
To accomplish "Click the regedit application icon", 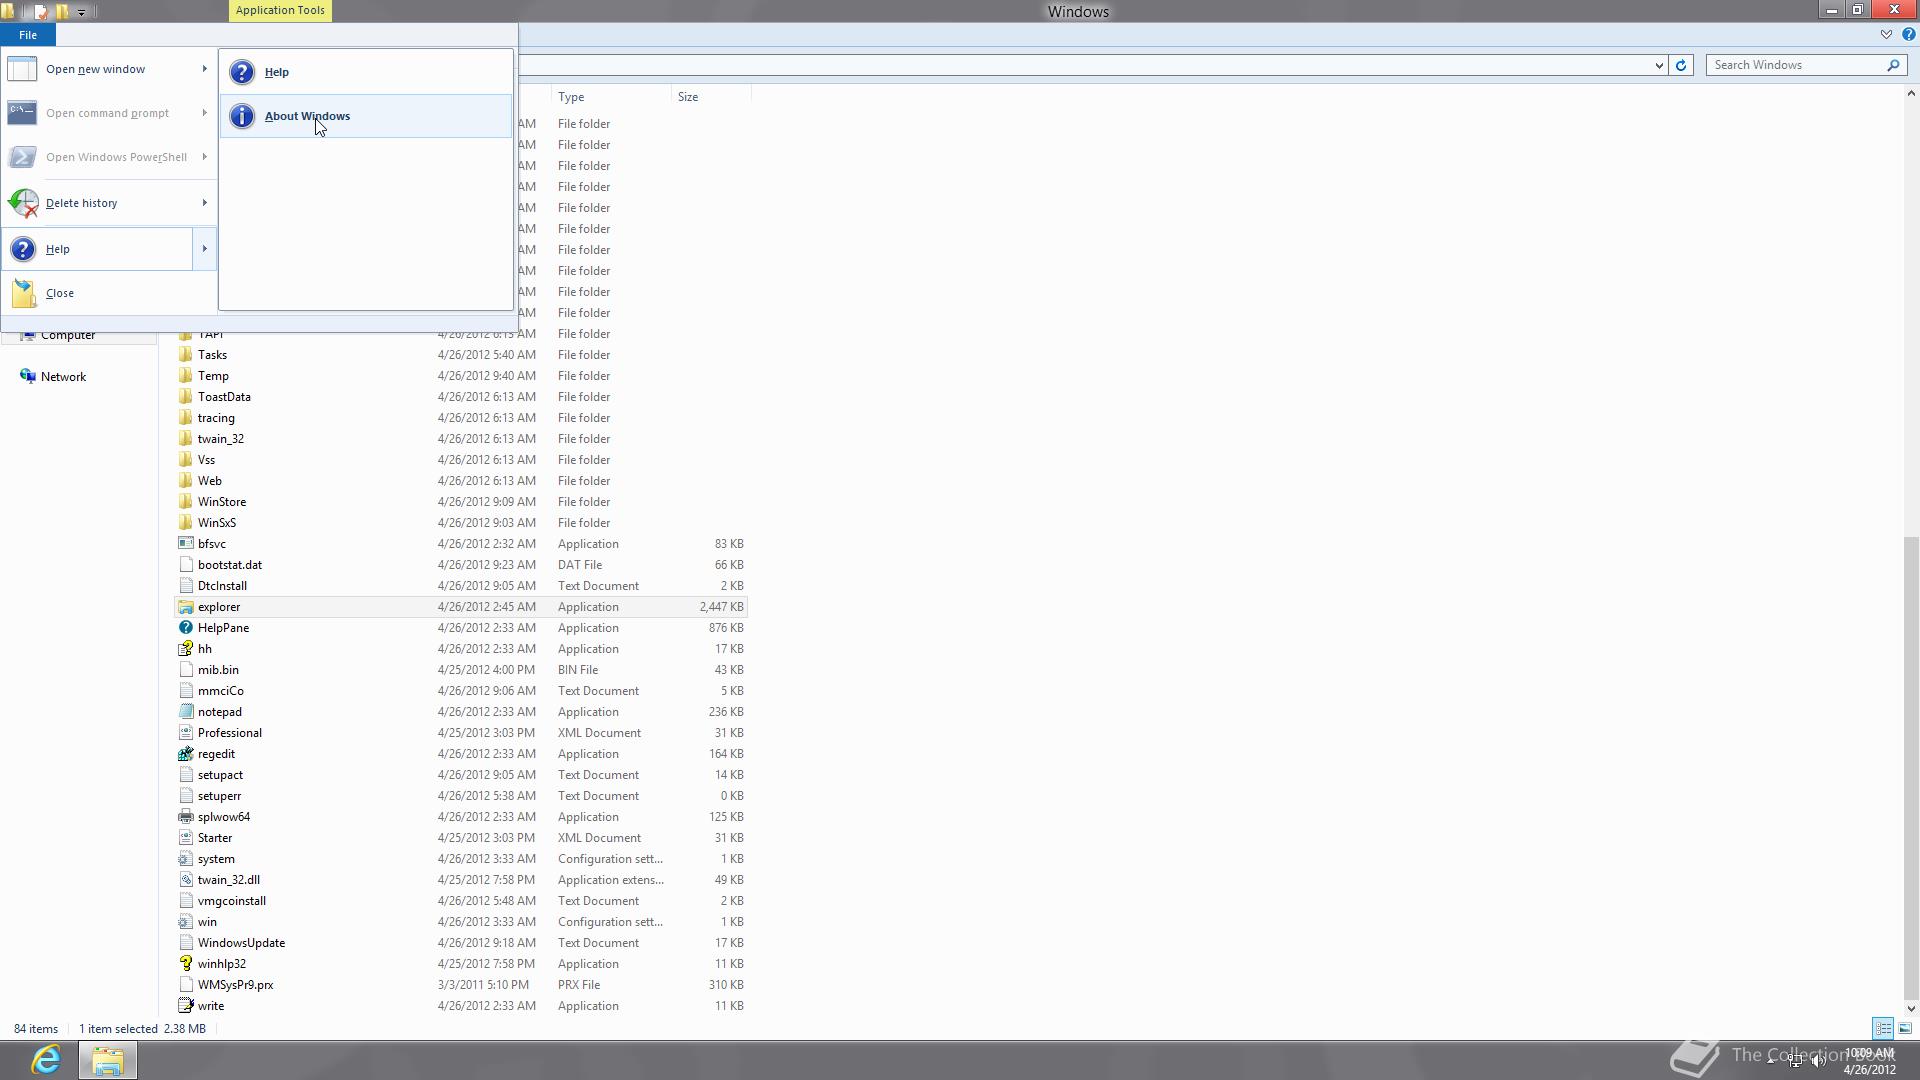I will (185, 754).
